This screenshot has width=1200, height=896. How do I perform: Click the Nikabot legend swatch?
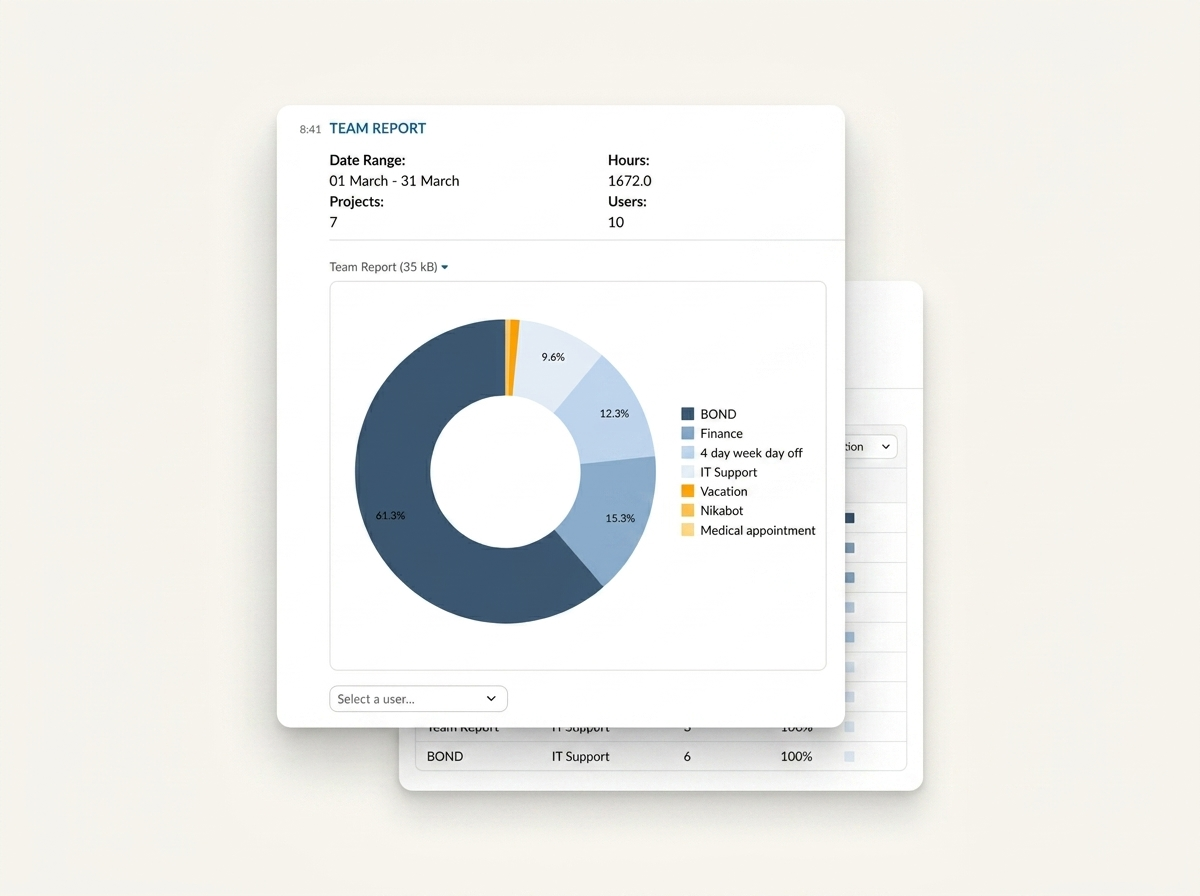687,511
